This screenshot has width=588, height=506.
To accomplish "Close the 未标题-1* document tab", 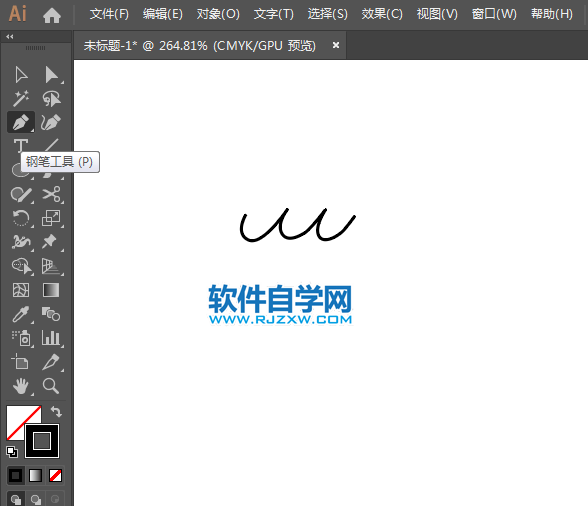I will coord(336,45).
